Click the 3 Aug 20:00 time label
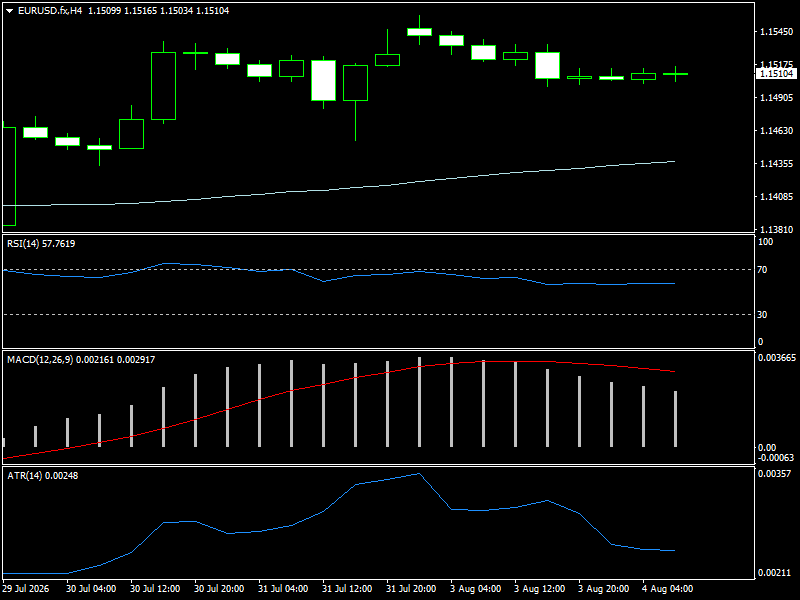This screenshot has width=800, height=600. pos(604,589)
